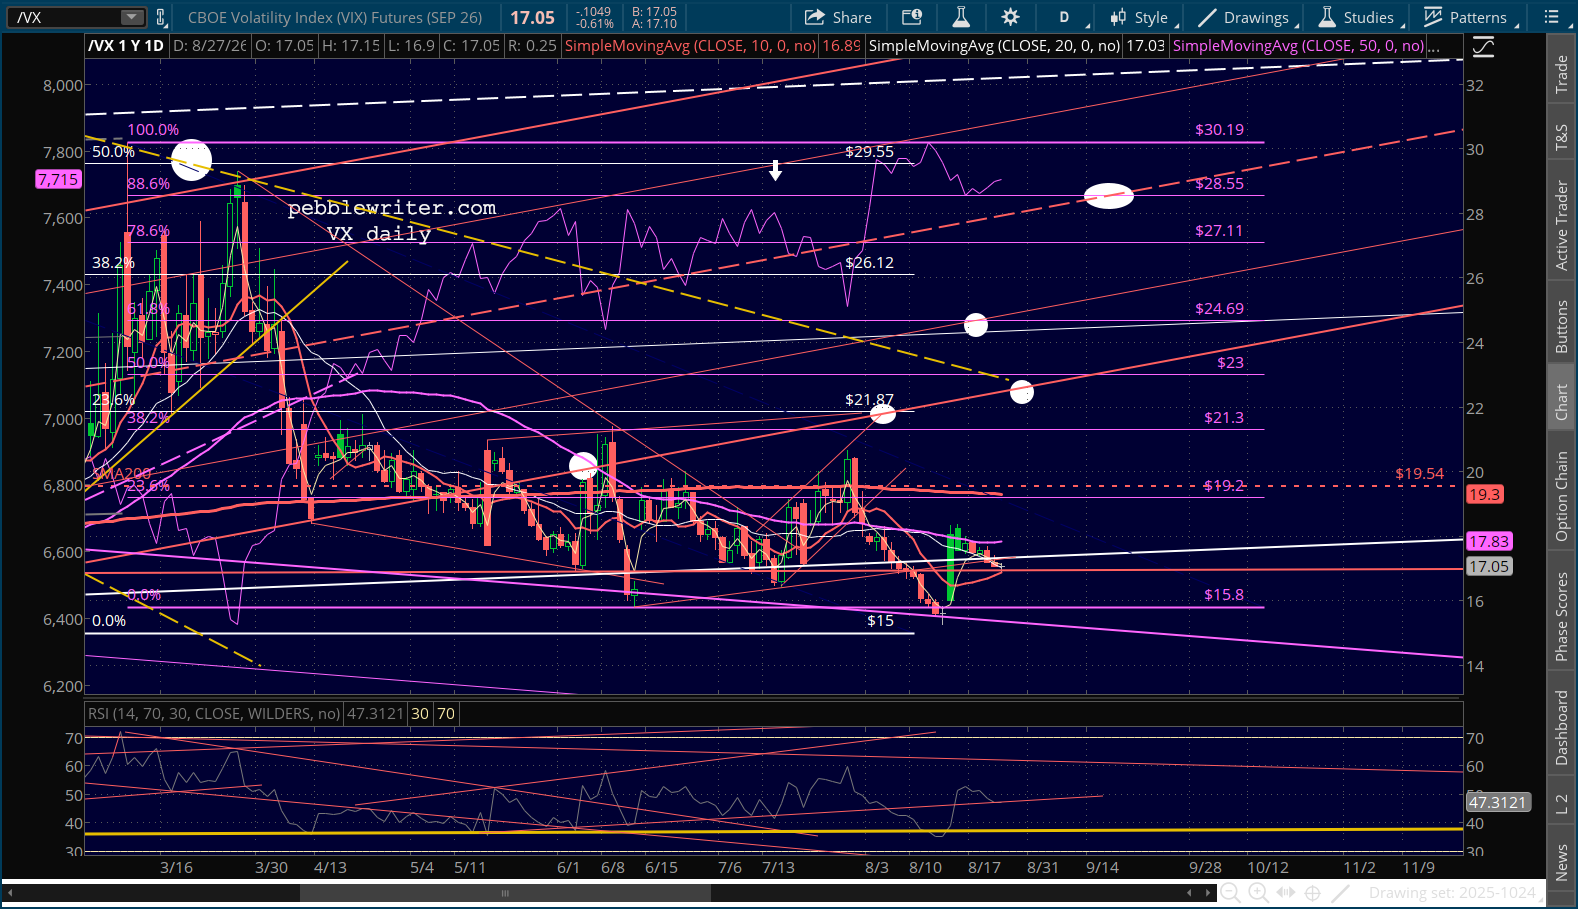Click the /VX symbol input field
1578x909 pixels.
[66, 17]
